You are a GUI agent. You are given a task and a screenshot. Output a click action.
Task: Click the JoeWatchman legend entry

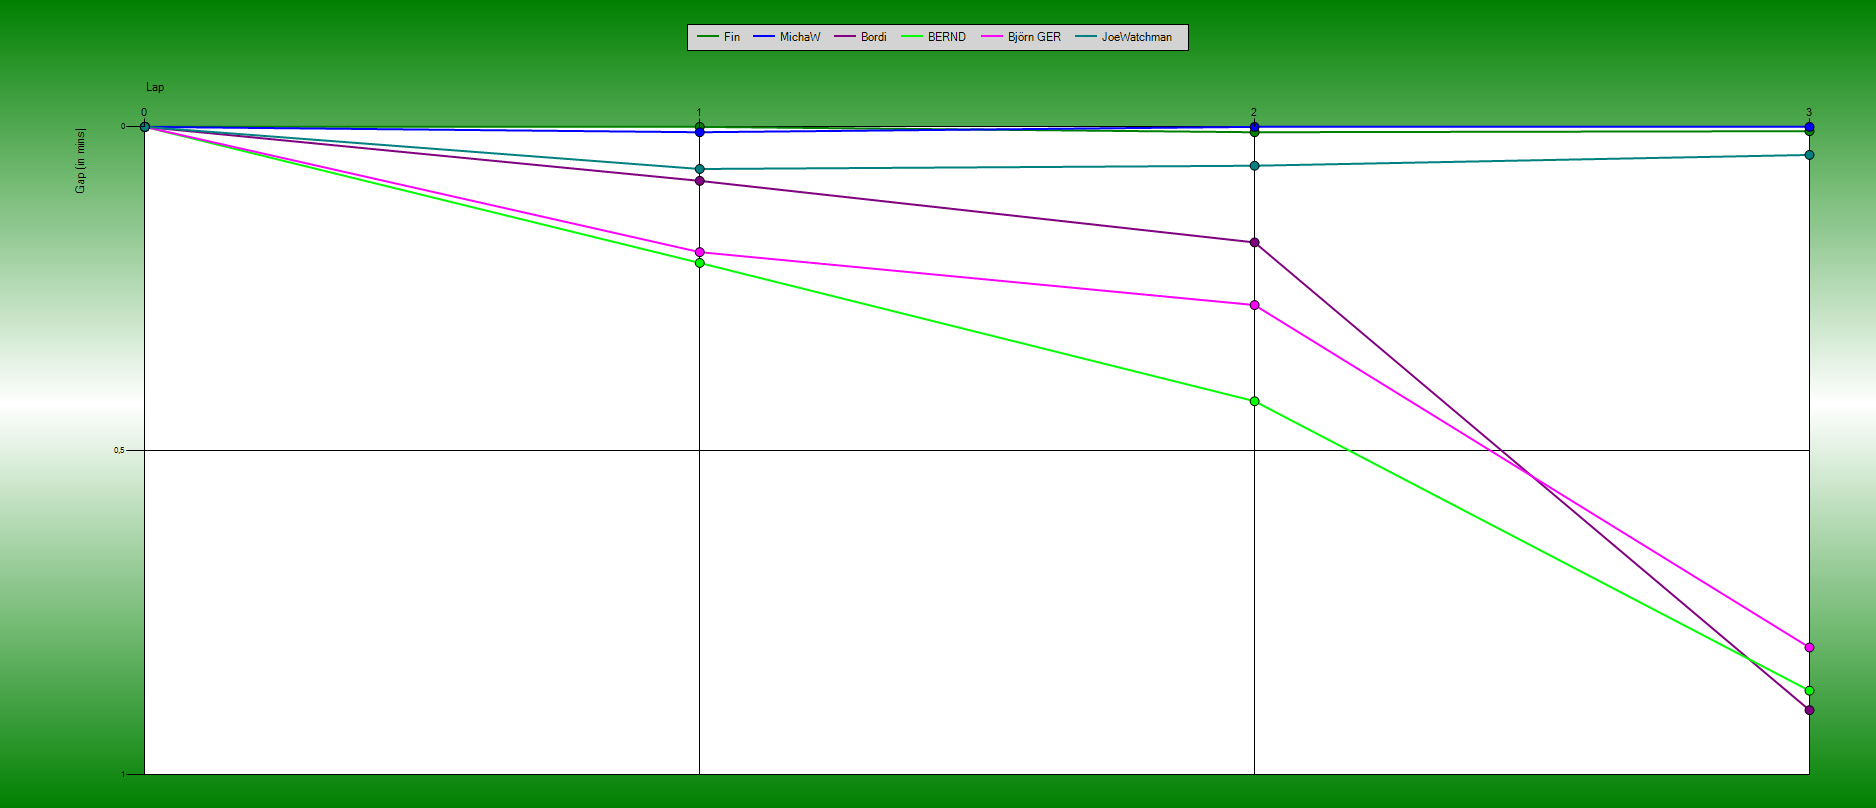click(x=1124, y=37)
